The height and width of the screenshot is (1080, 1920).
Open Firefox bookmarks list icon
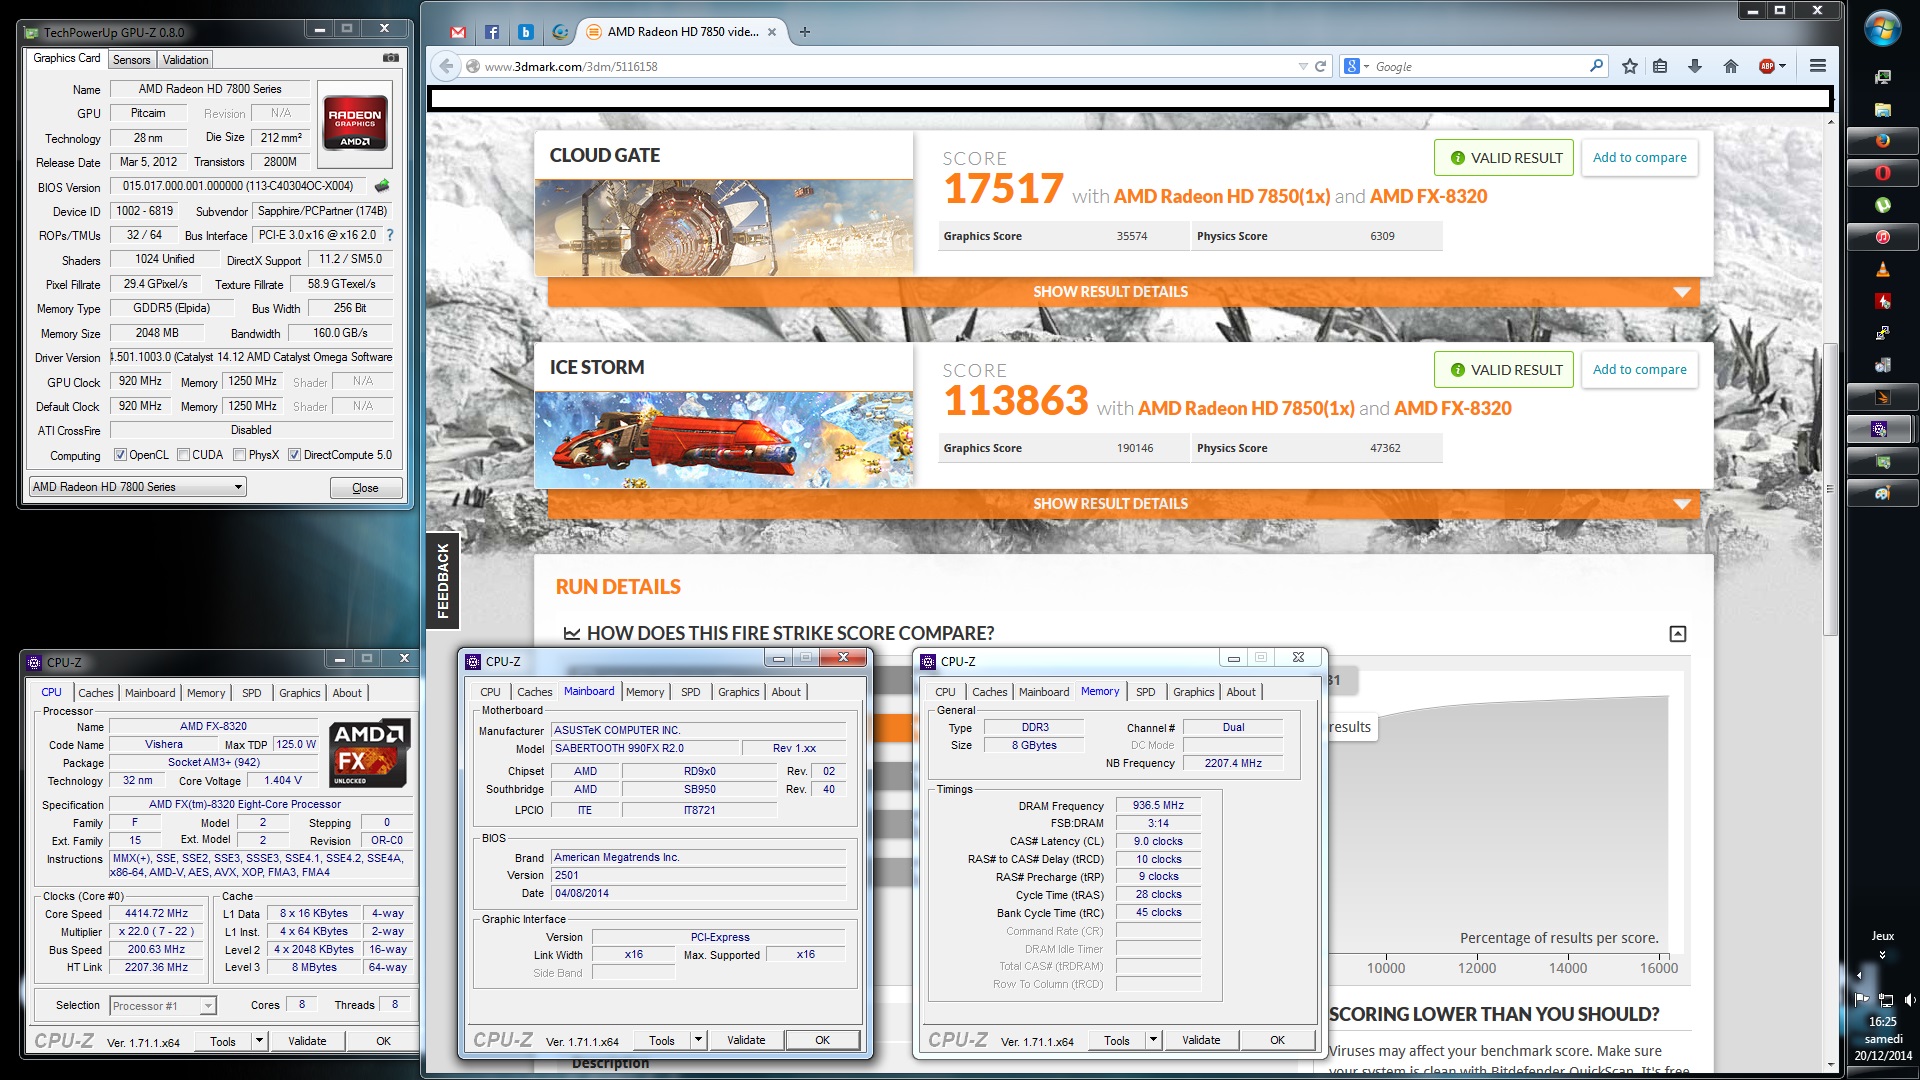point(1660,66)
